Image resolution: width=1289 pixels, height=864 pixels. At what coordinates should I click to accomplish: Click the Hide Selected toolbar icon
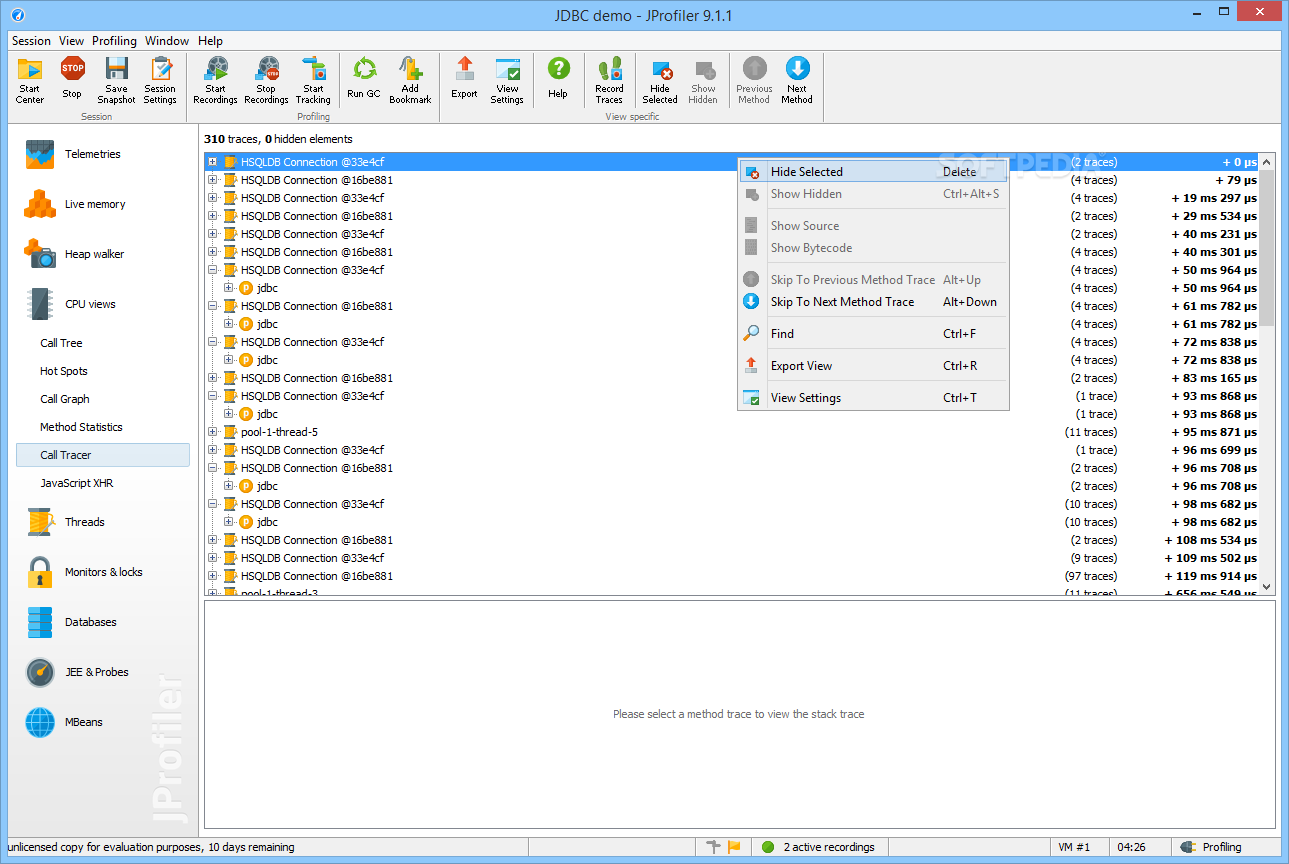click(660, 68)
